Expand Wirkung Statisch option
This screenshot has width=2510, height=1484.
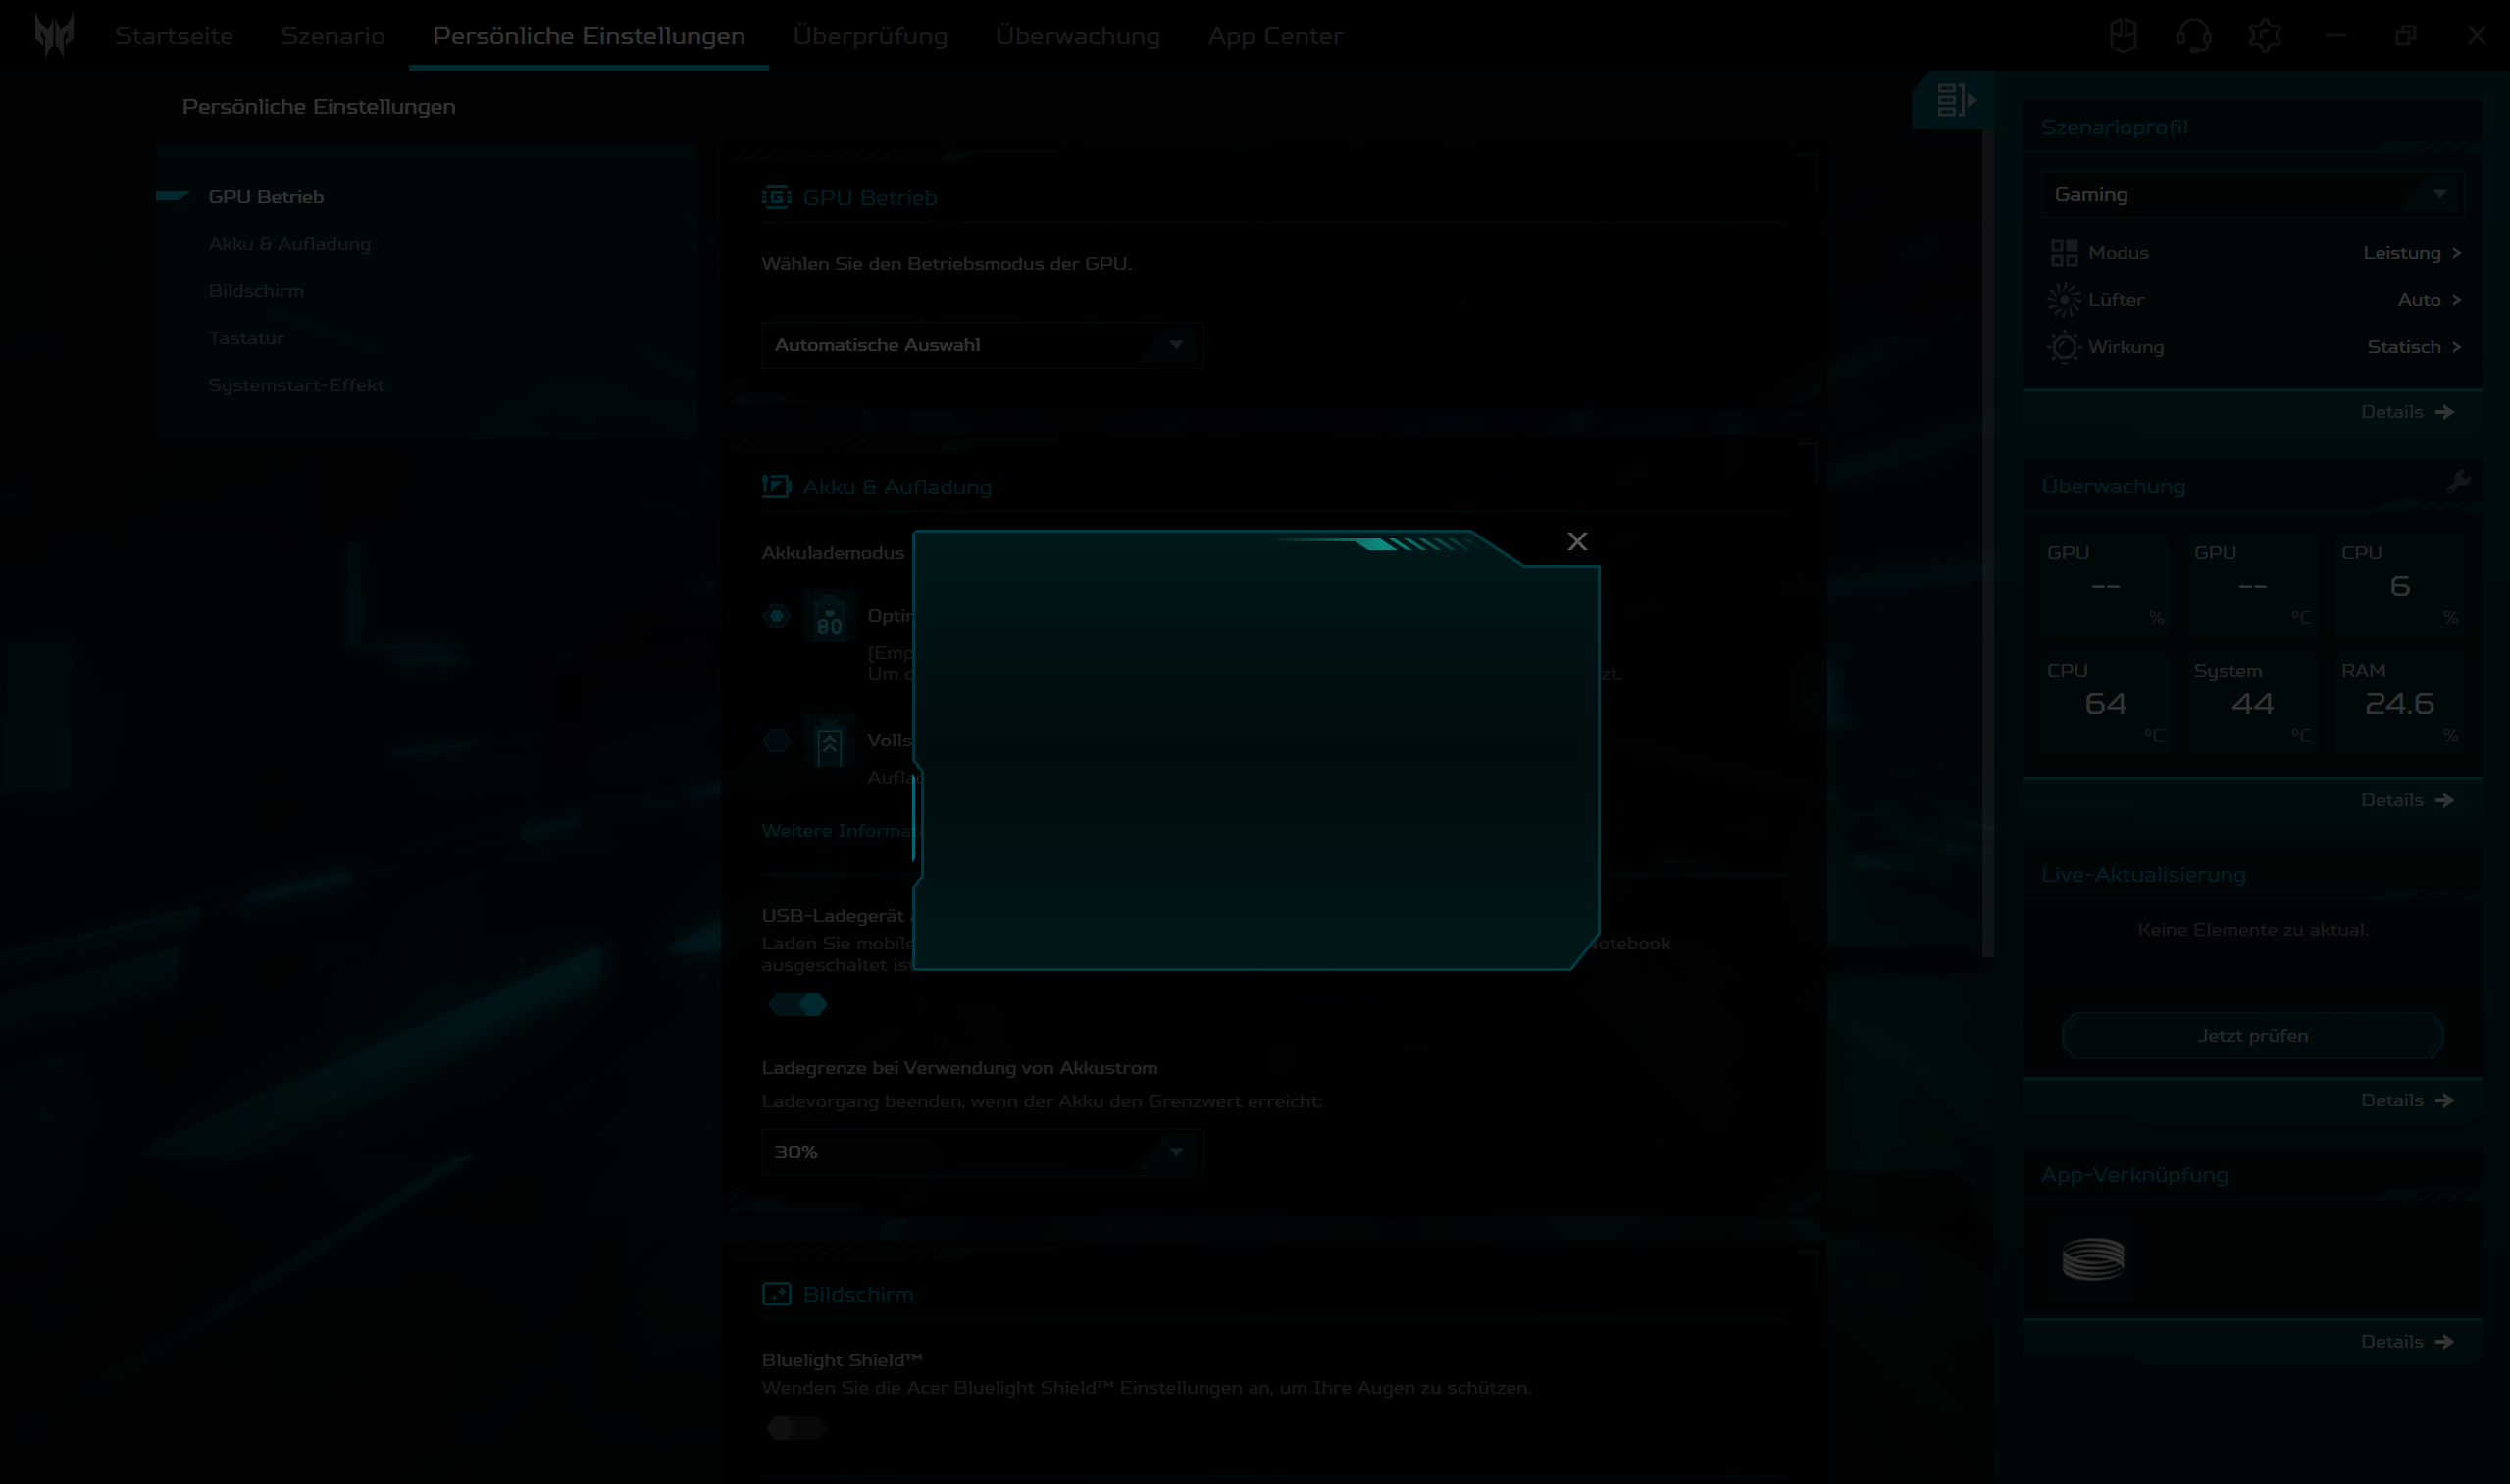click(2413, 347)
